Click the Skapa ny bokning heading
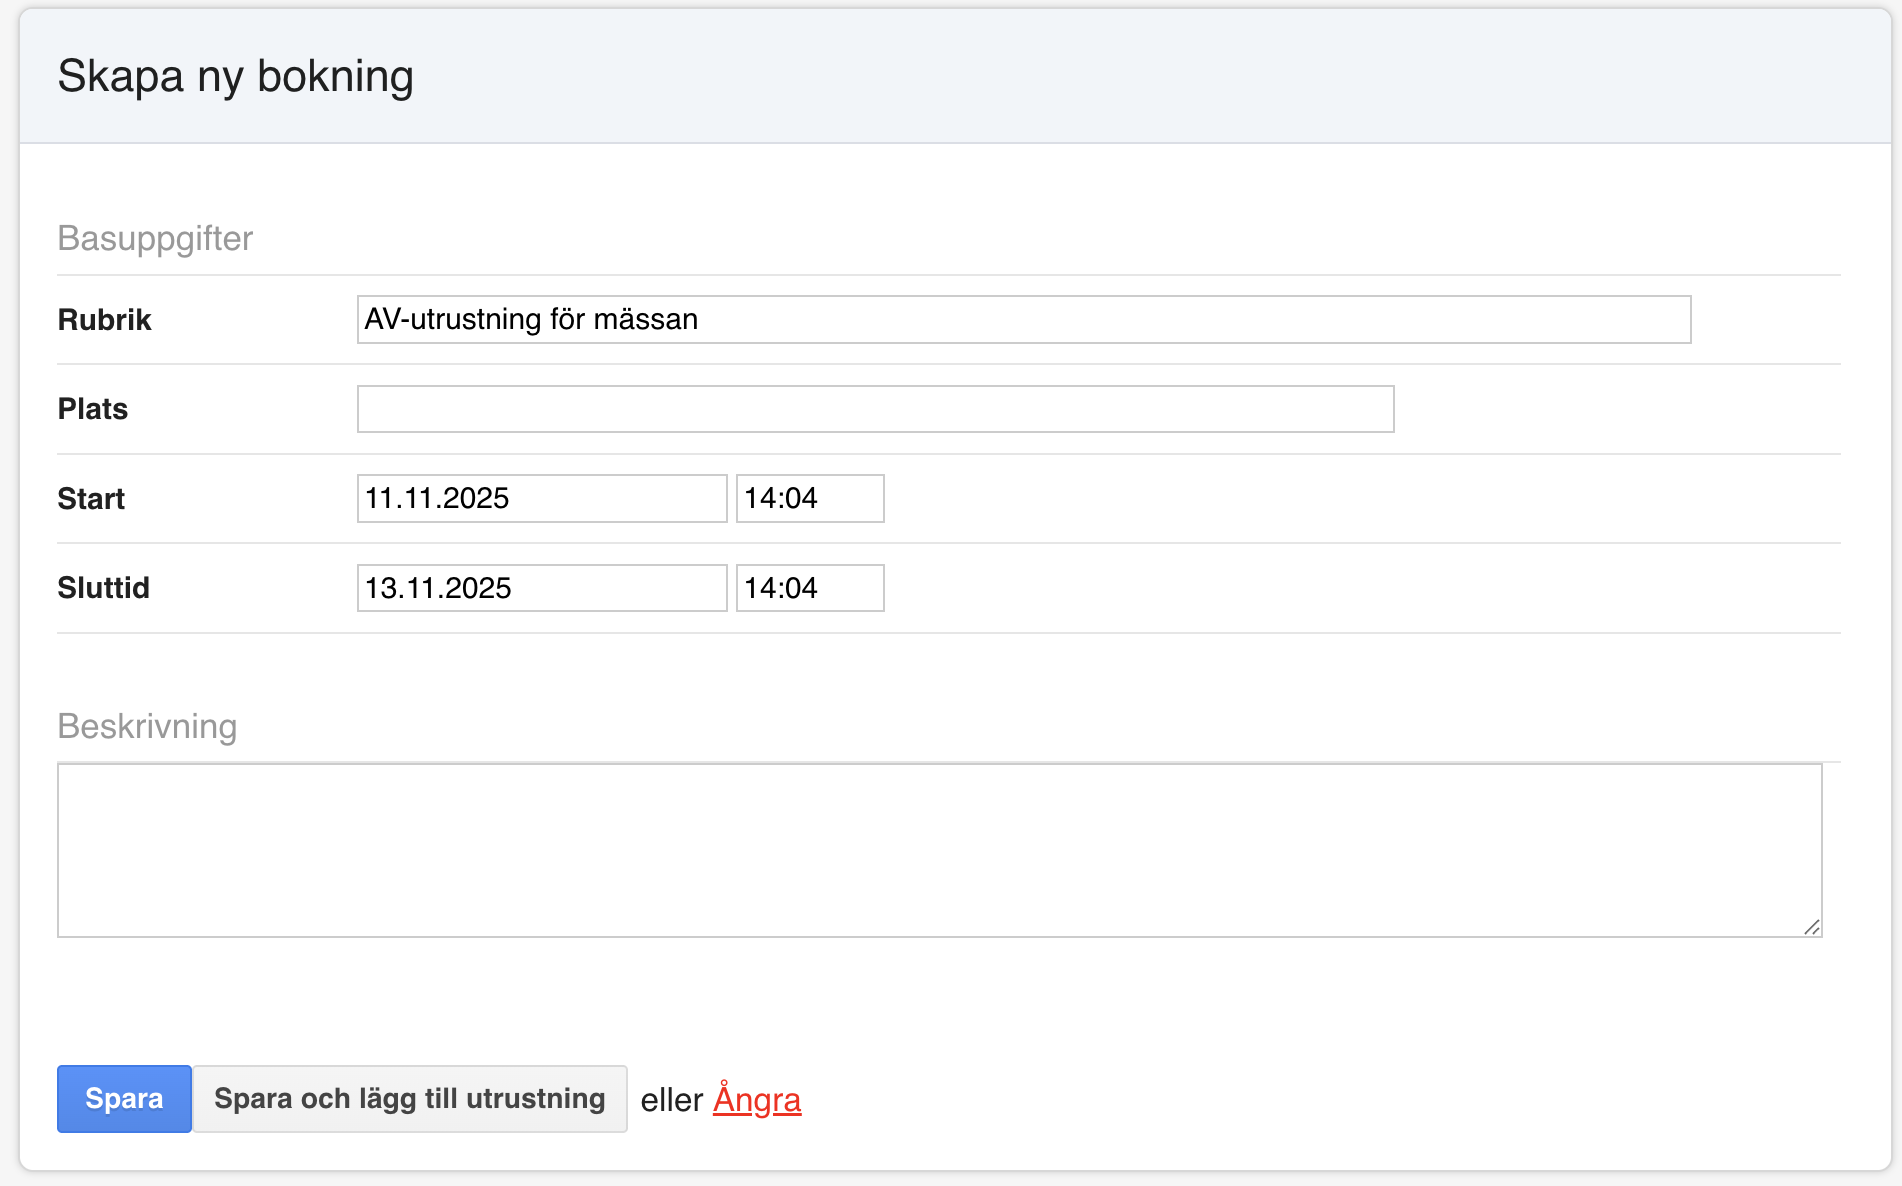 (x=235, y=77)
